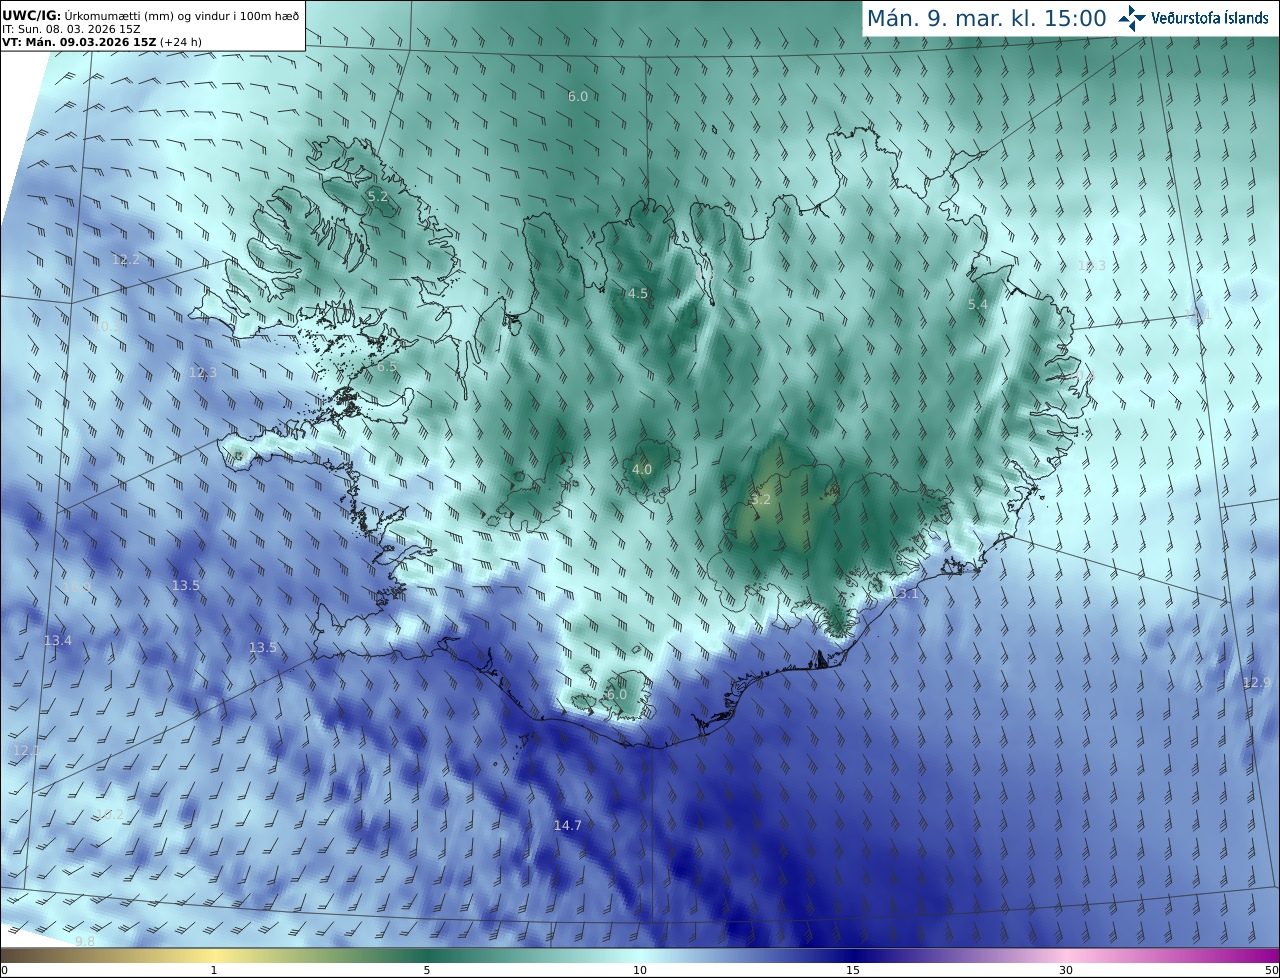Screen dimensions: 1280x978
Task: Click the 9.8 value above the colorbar
Action: [x=85, y=942]
